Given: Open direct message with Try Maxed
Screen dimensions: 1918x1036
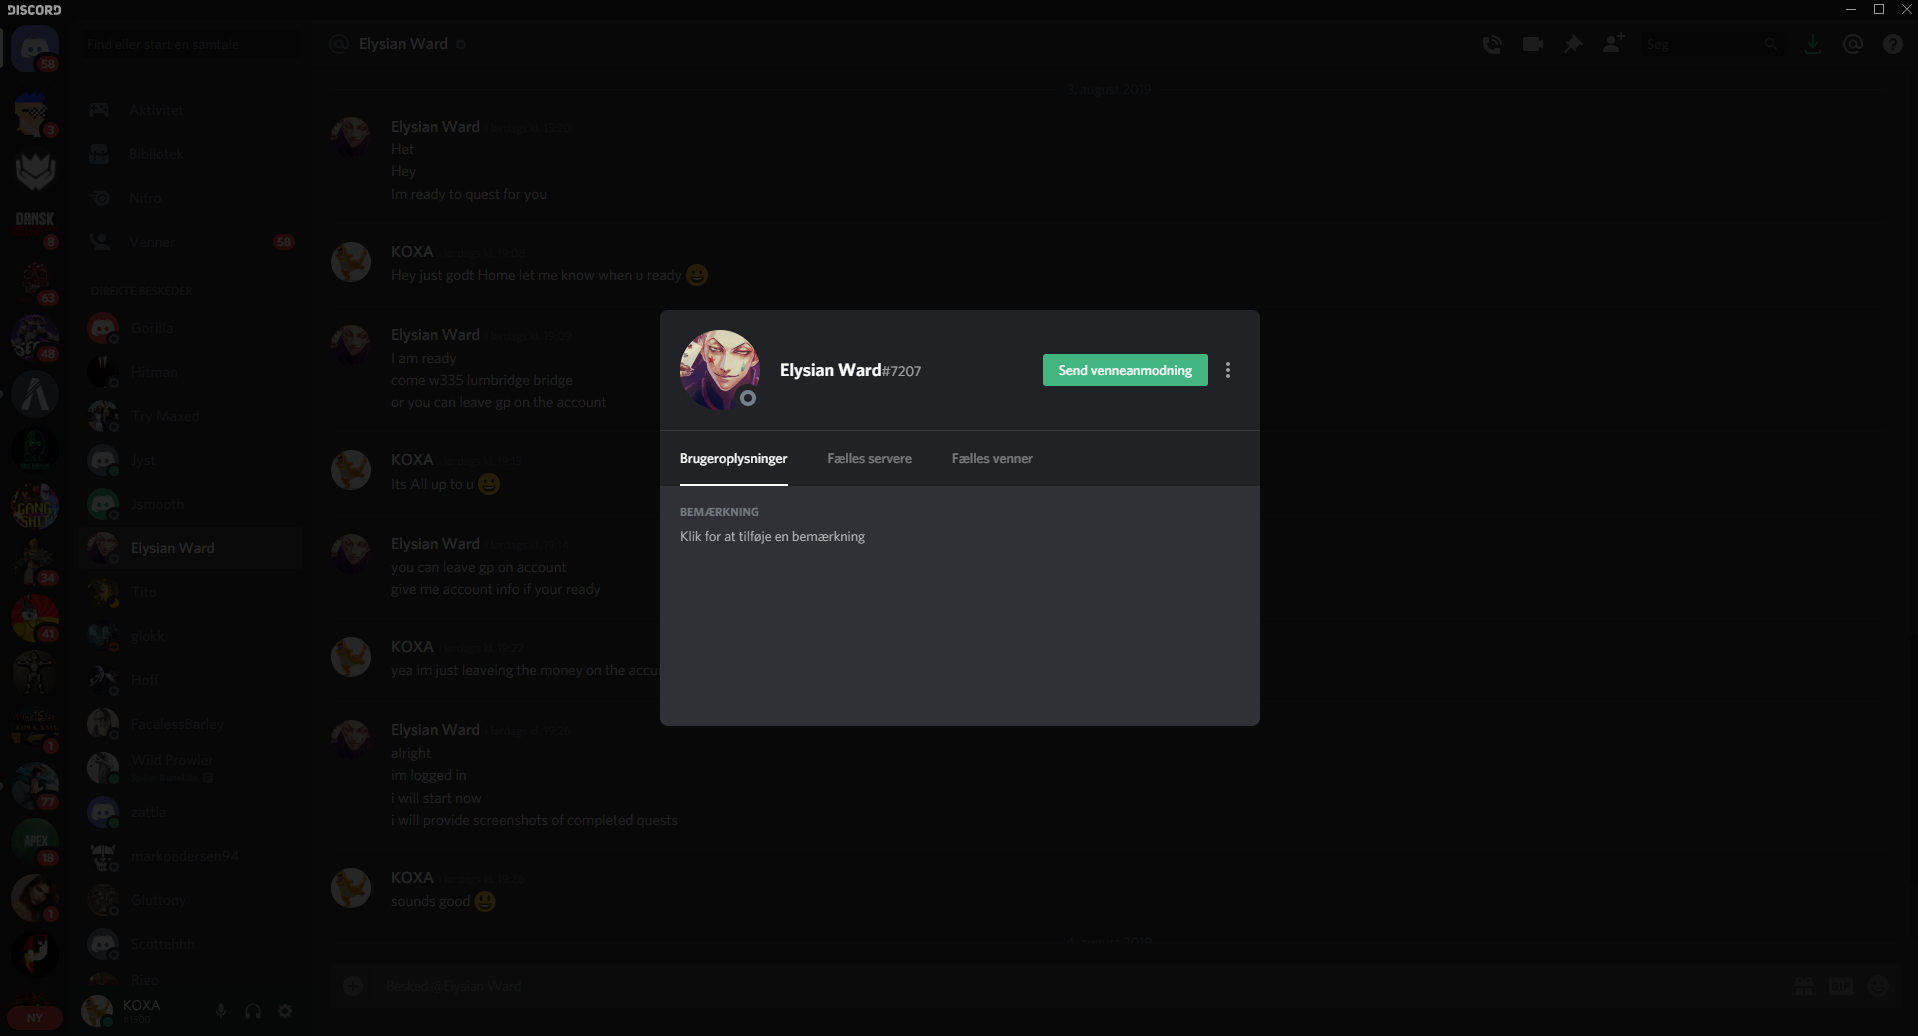Looking at the screenshot, I should [x=190, y=416].
